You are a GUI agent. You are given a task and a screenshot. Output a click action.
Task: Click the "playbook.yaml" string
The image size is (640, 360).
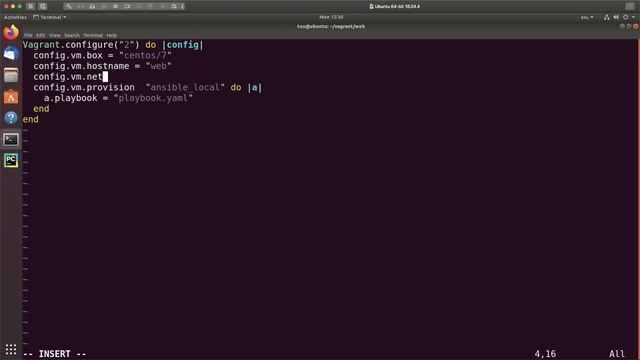[x=153, y=98]
